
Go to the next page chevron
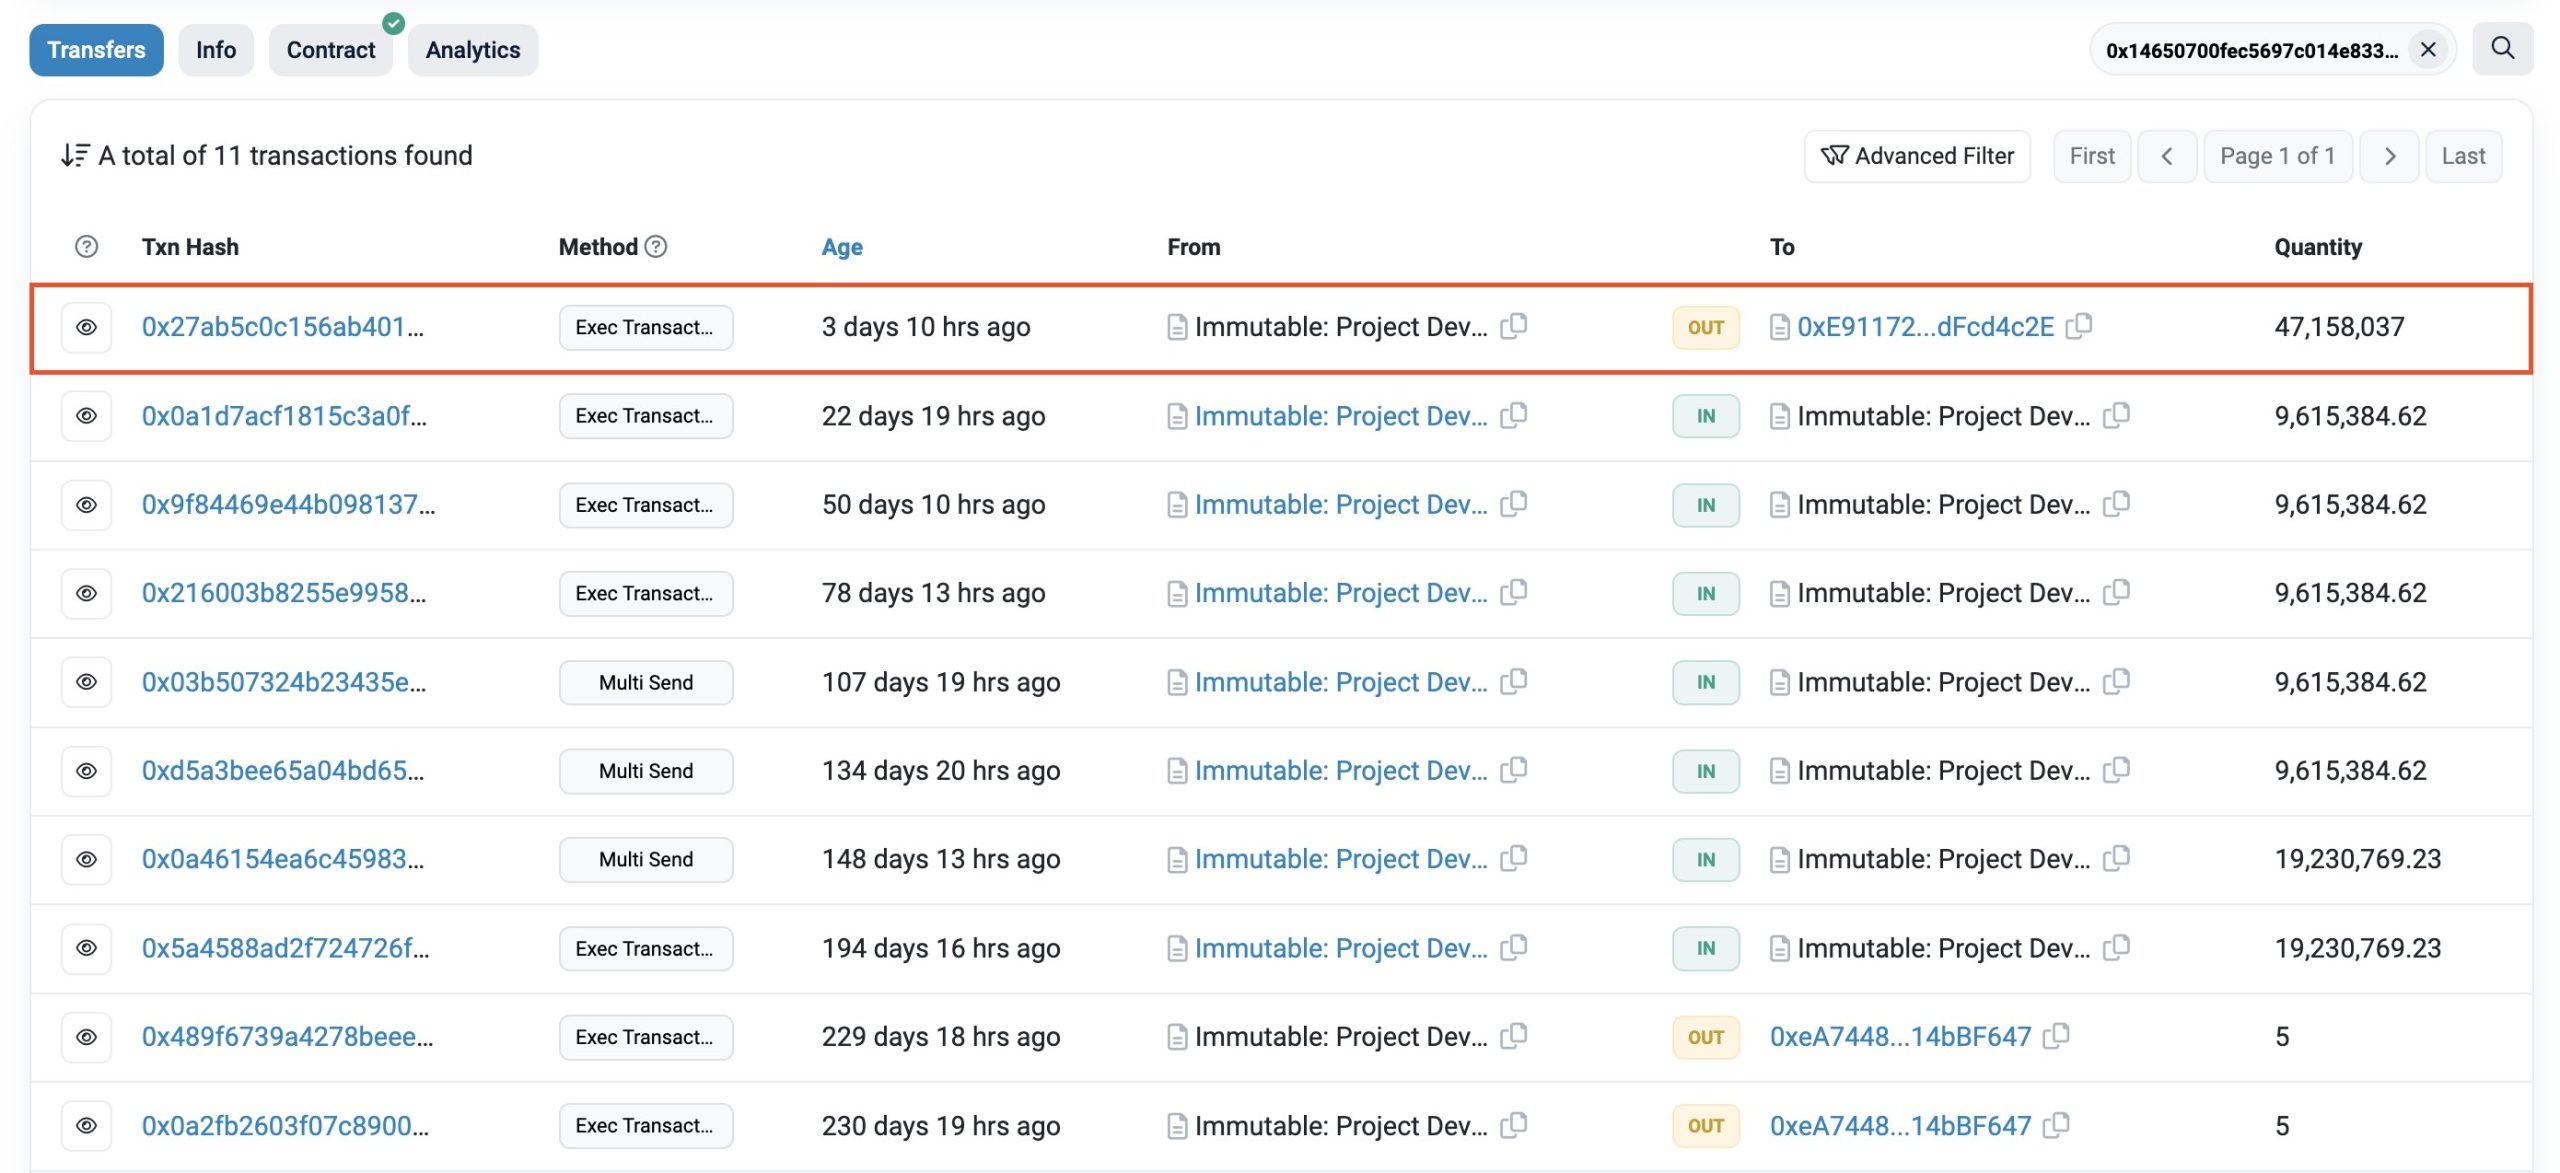point(2389,156)
